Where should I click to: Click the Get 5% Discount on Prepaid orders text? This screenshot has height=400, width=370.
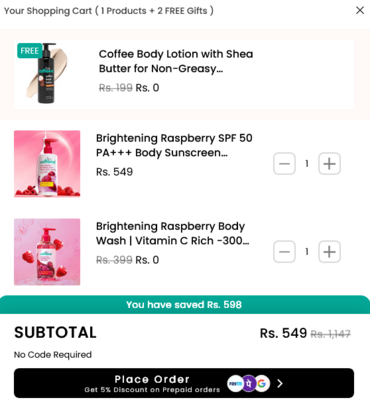pyautogui.click(x=152, y=390)
